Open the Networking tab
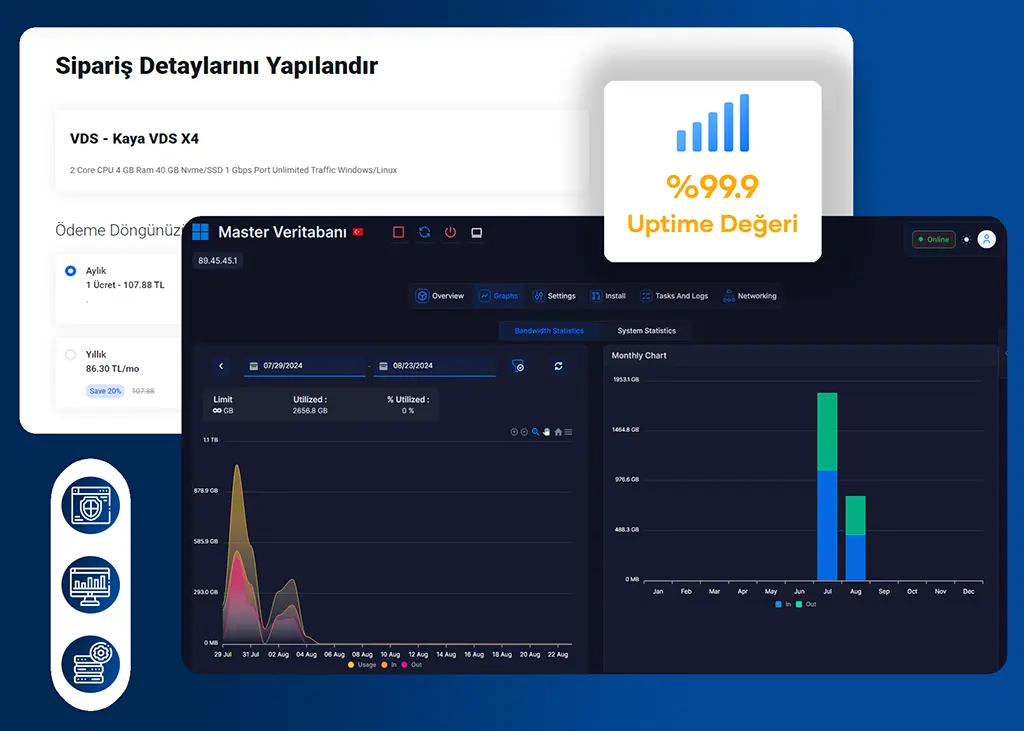This screenshot has height=731, width=1024. pyautogui.click(x=749, y=296)
